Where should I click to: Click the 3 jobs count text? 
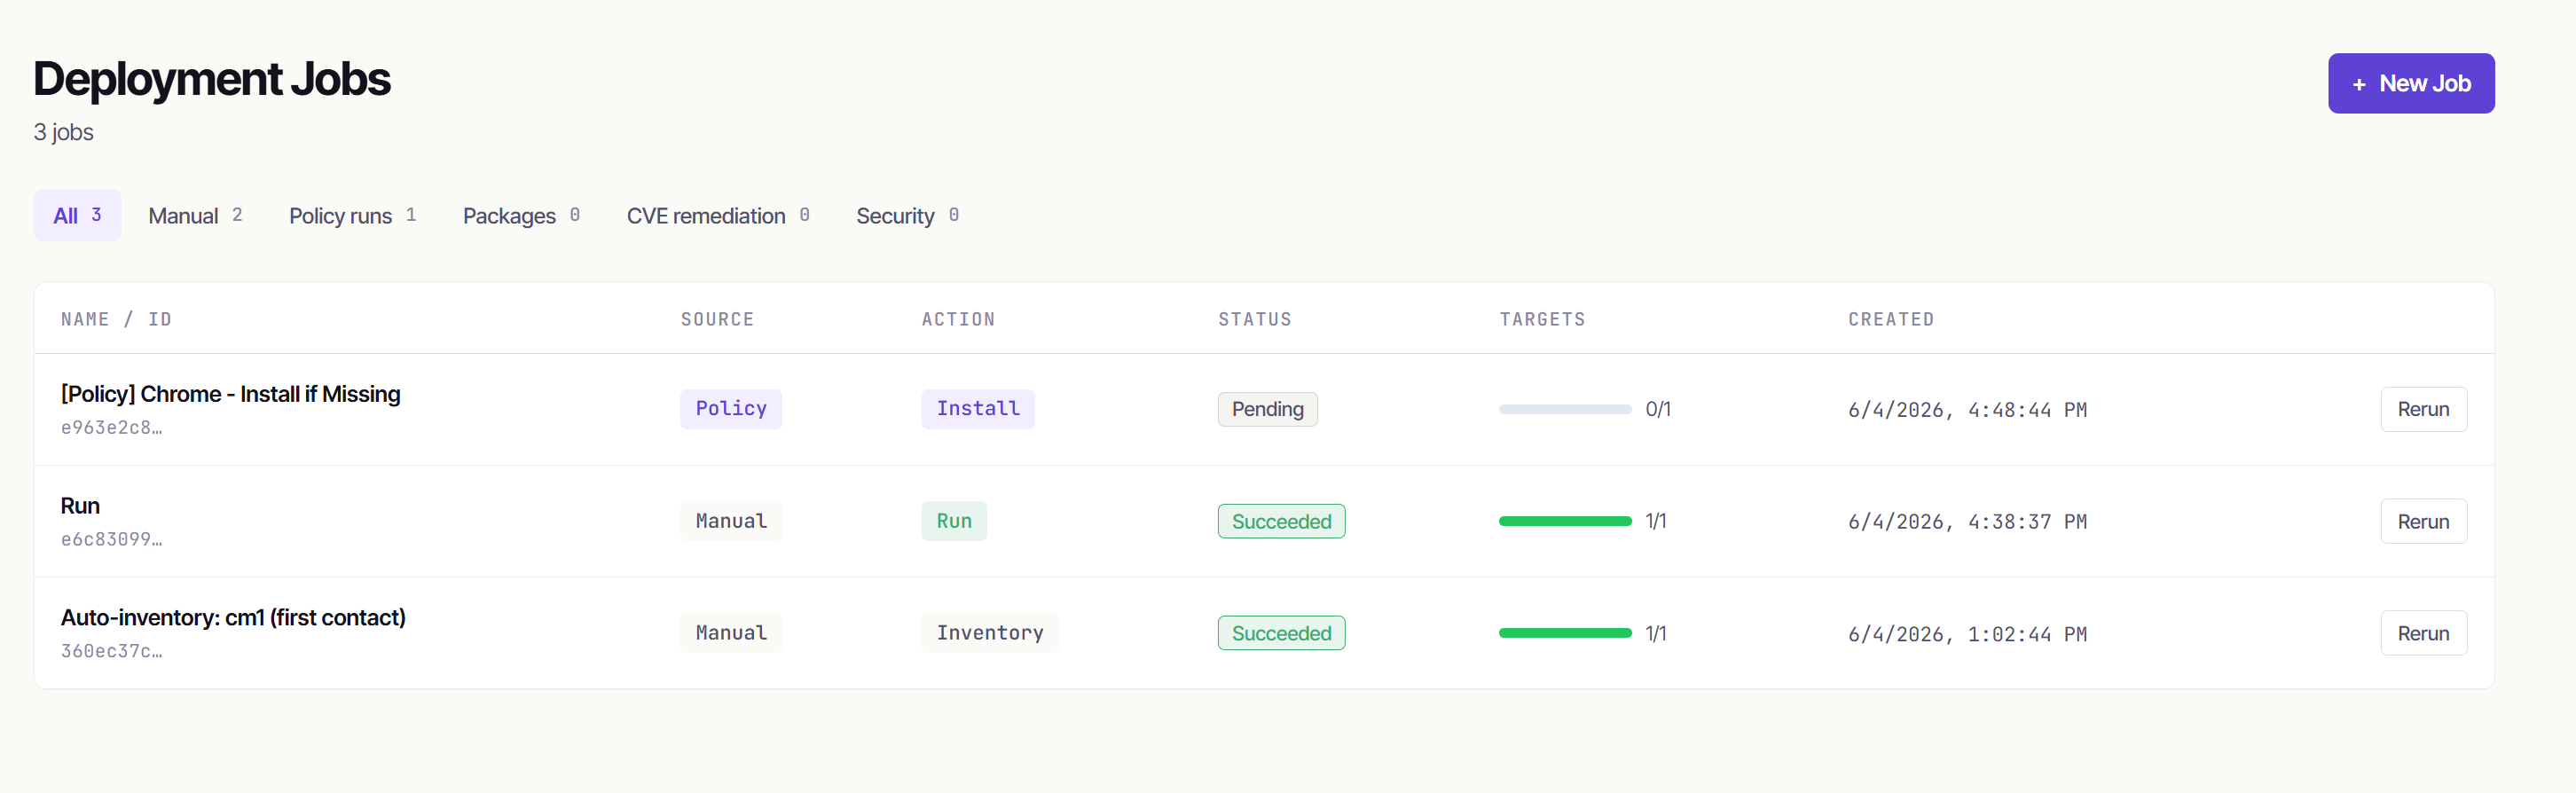[63, 132]
